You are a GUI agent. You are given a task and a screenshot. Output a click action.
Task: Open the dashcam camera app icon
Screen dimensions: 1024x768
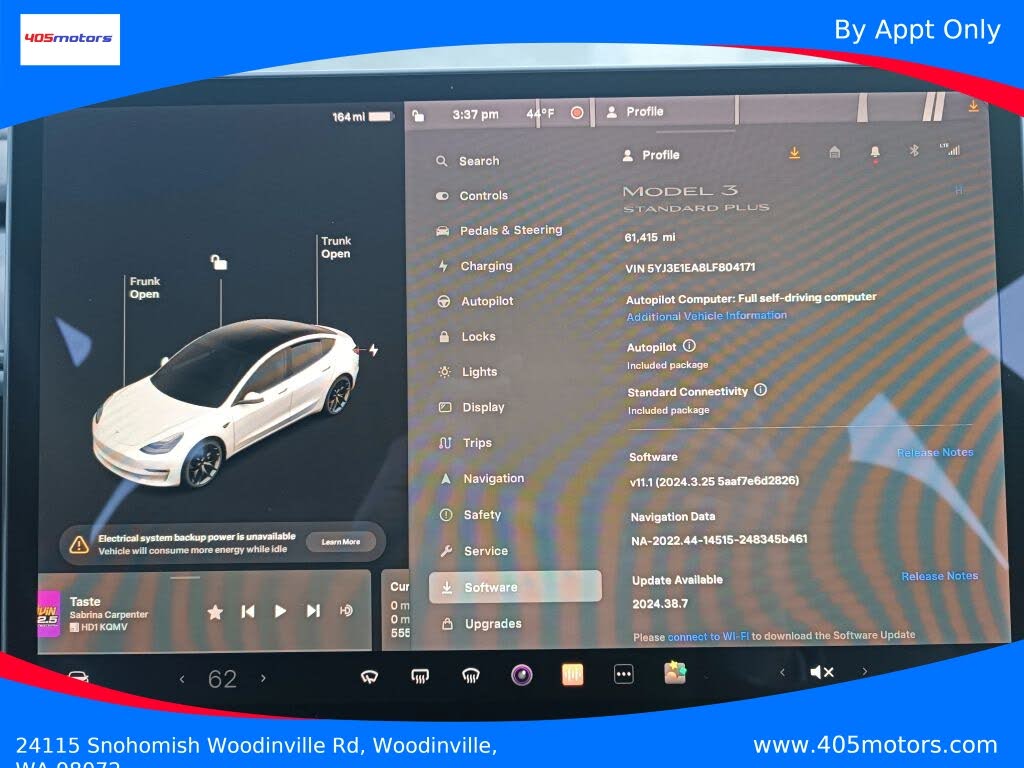[x=522, y=675]
